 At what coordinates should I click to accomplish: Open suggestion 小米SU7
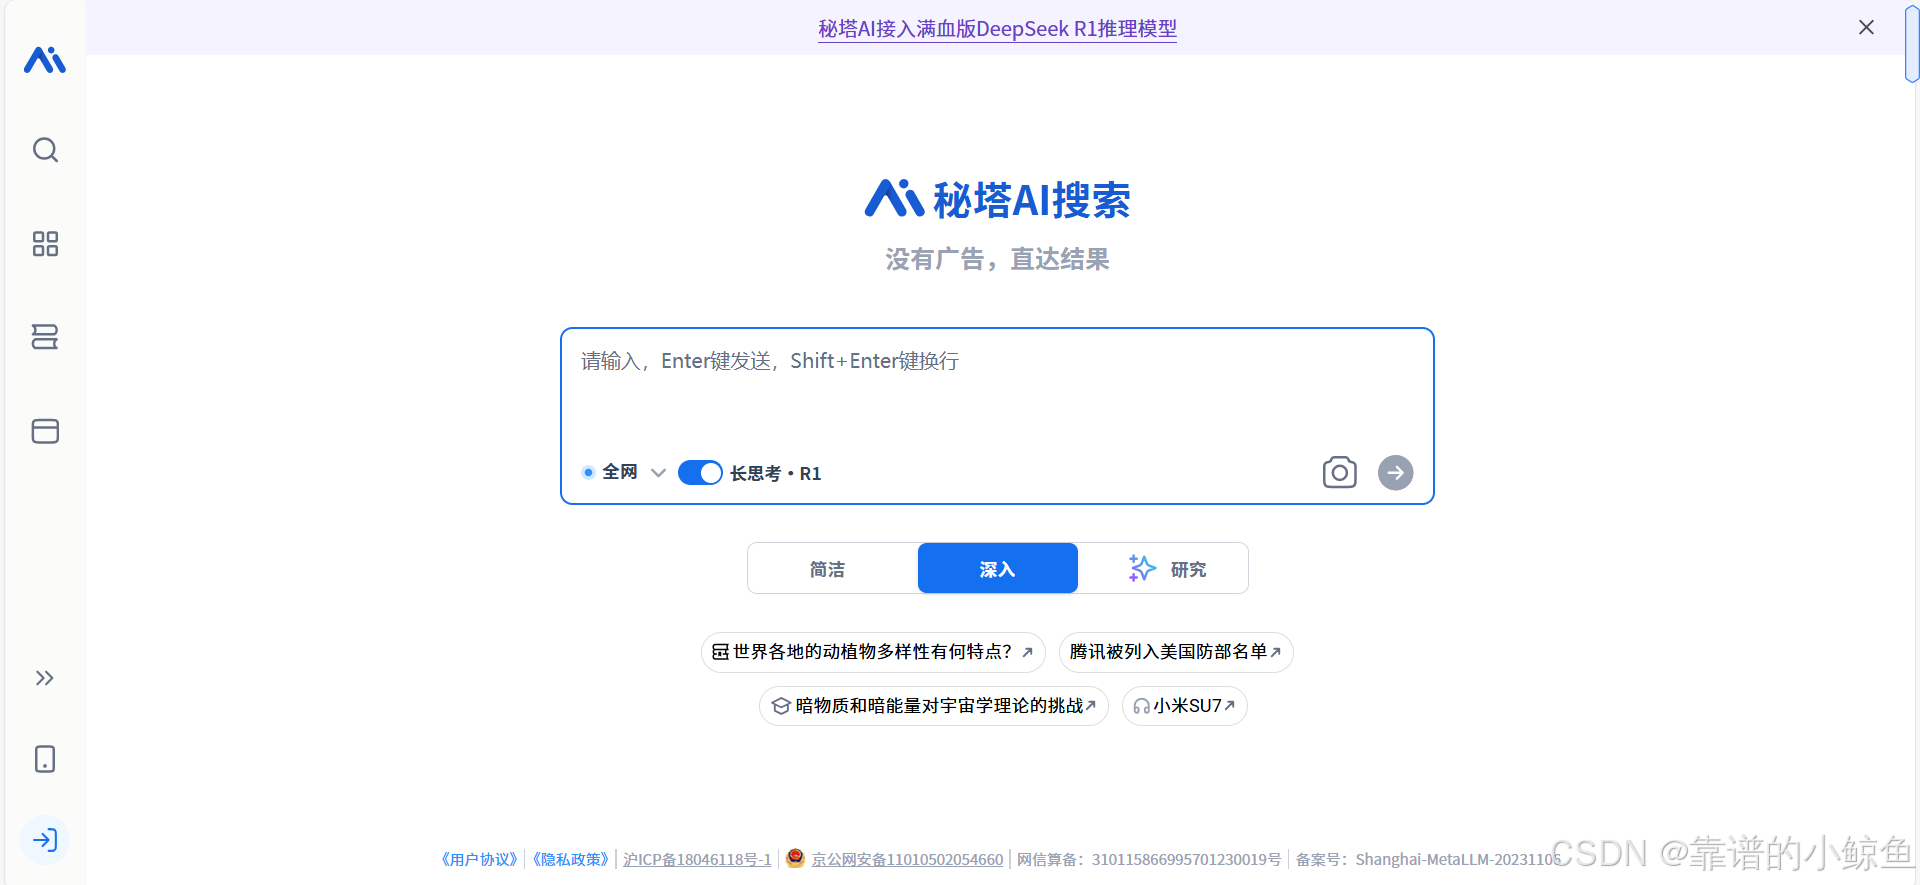(x=1184, y=706)
